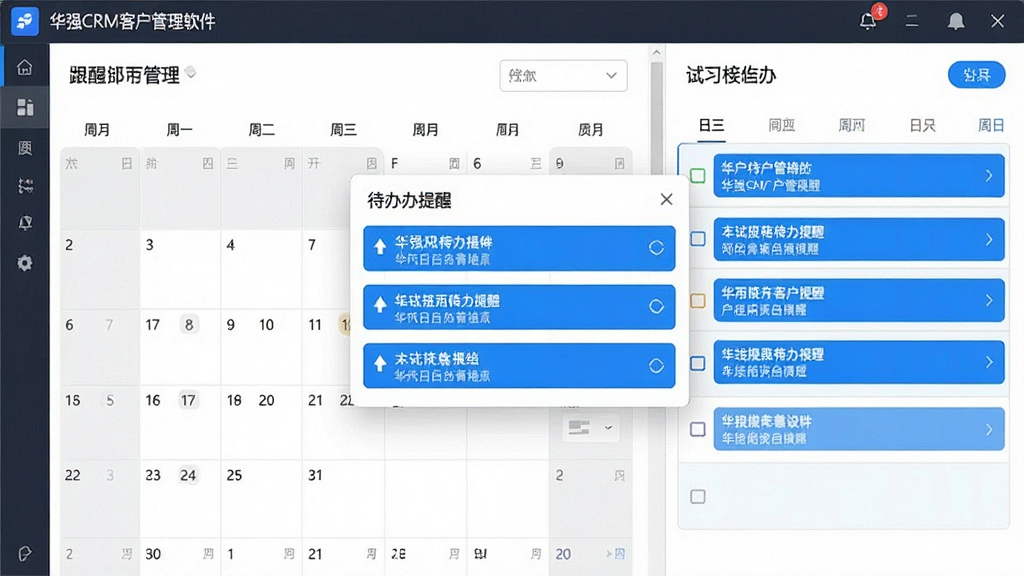Screen dimensions: 1024x576
Task: Select calendar date 23
Action: tap(153, 475)
